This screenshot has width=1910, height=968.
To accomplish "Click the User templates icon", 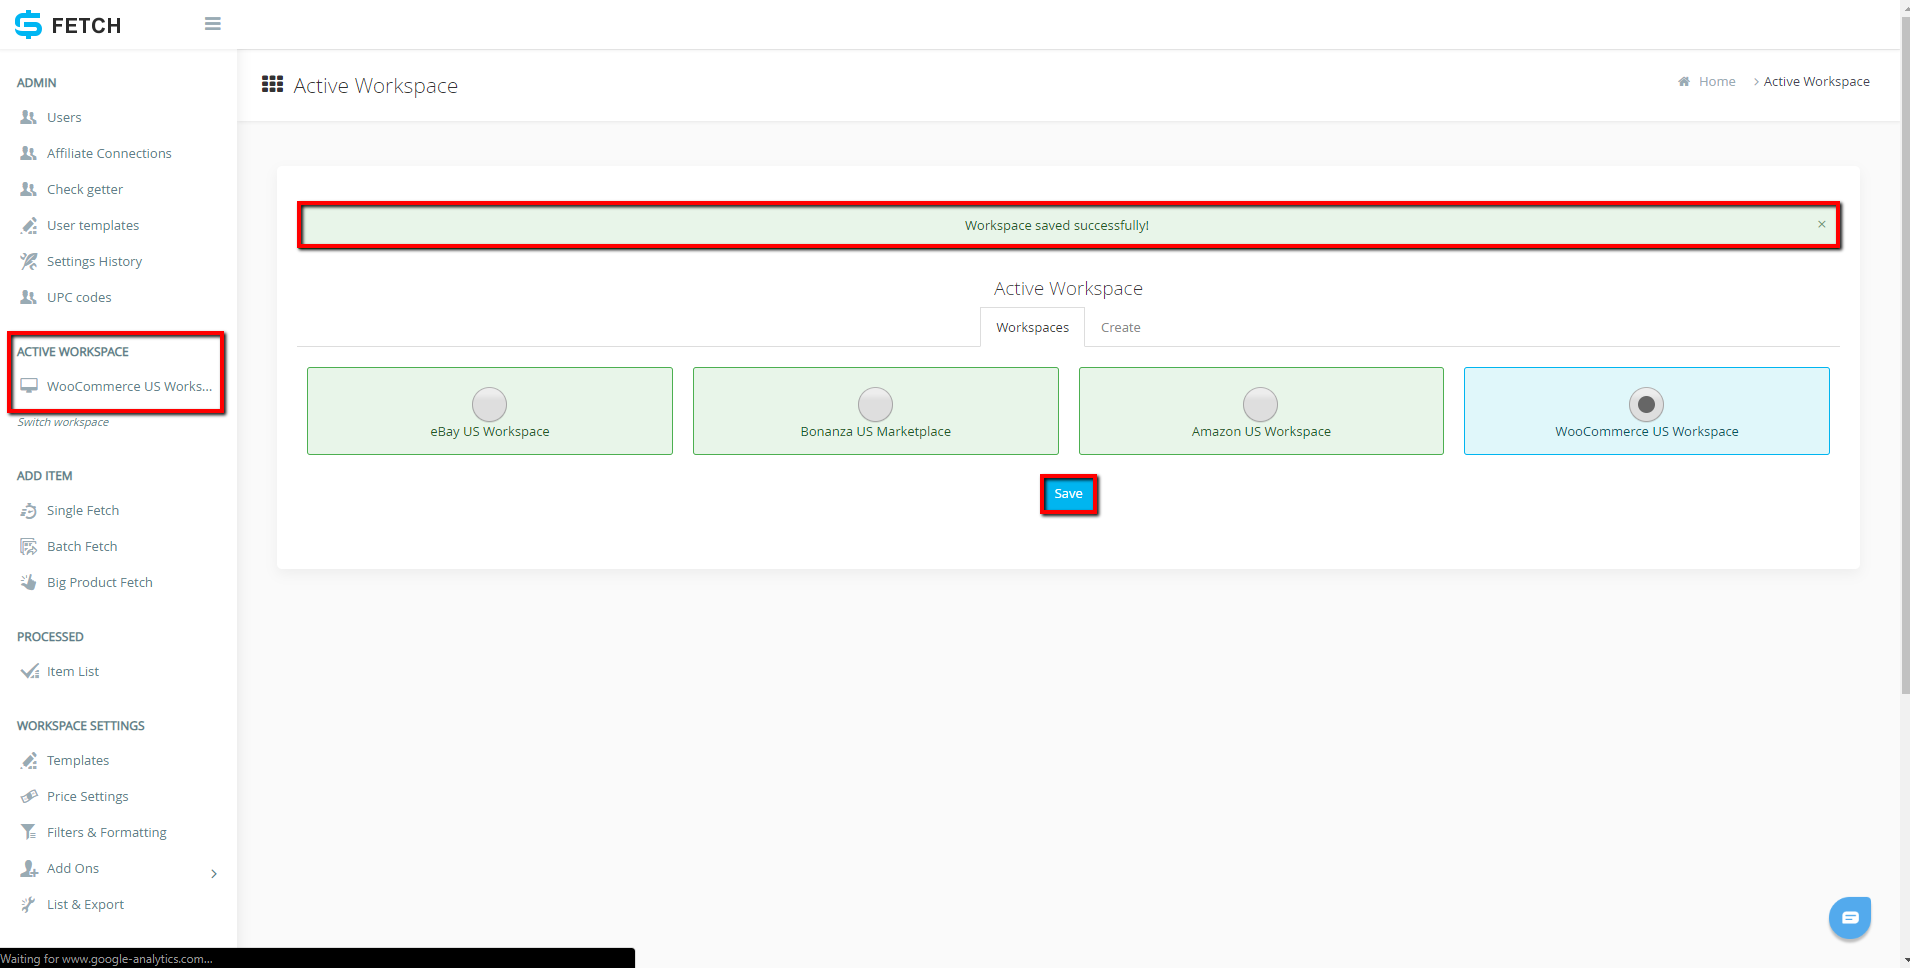I will pyautogui.click(x=29, y=225).
